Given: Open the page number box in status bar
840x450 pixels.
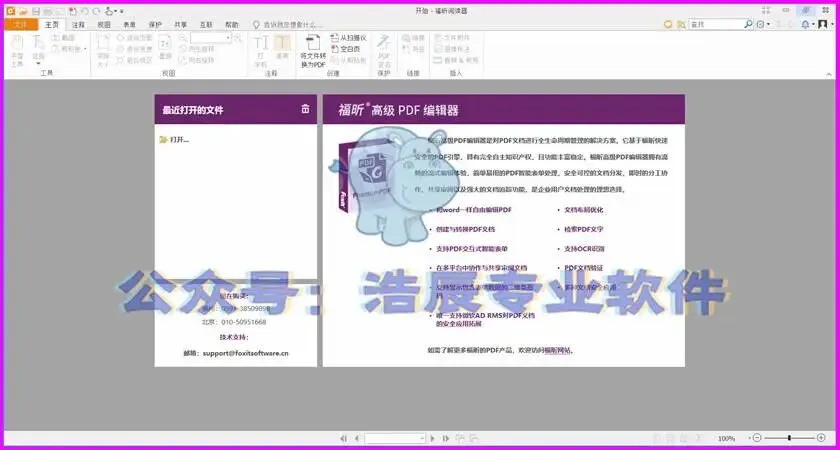Looking at the screenshot, I should click(x=395, y=438).
